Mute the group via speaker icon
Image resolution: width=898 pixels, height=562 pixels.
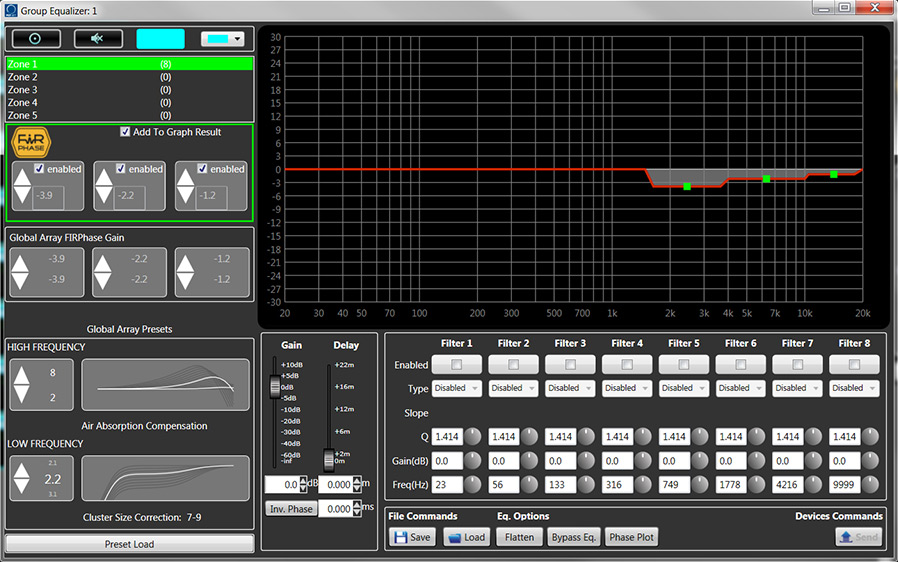click(98, 38)
